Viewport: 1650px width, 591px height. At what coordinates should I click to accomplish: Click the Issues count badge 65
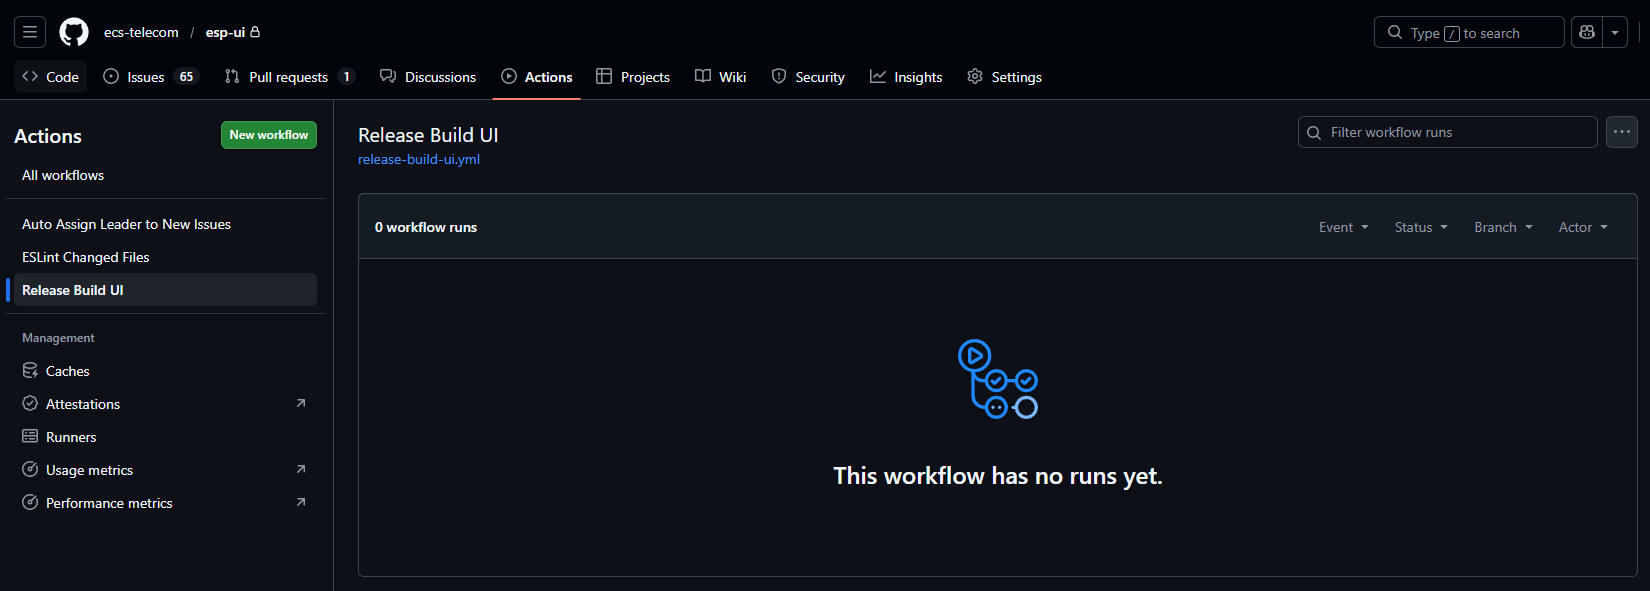(x=186, y=77)
